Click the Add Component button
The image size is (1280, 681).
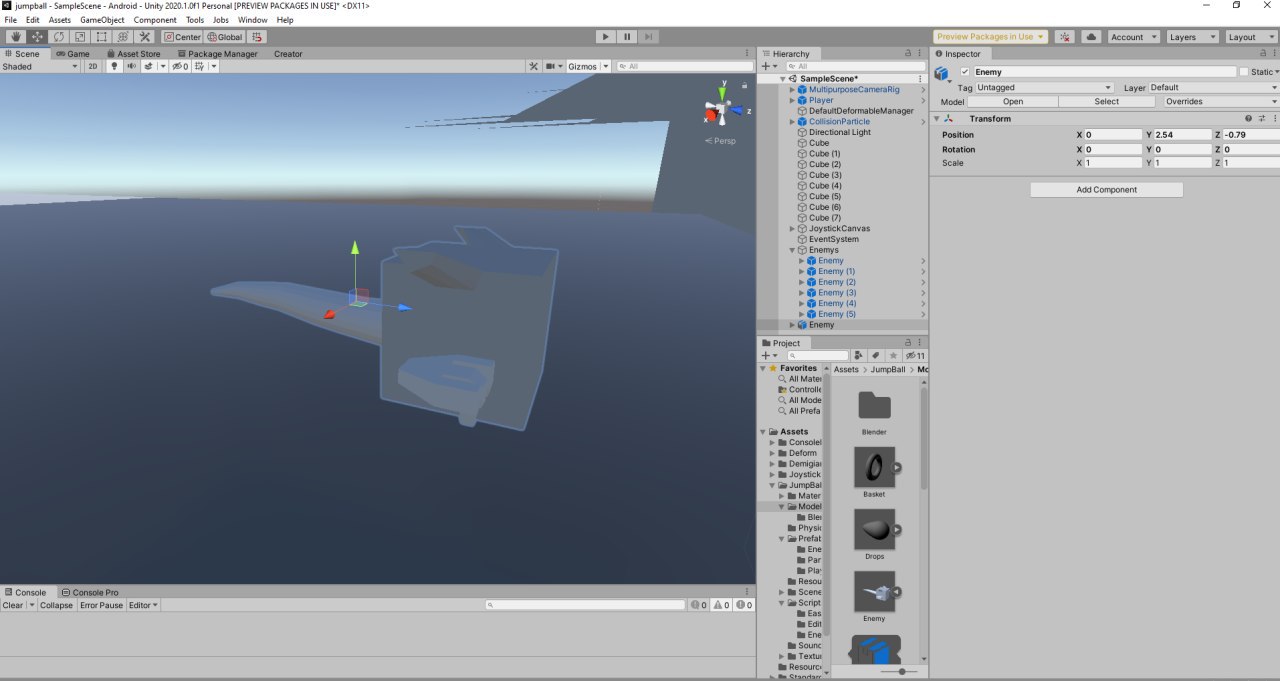click(1106, 189)
